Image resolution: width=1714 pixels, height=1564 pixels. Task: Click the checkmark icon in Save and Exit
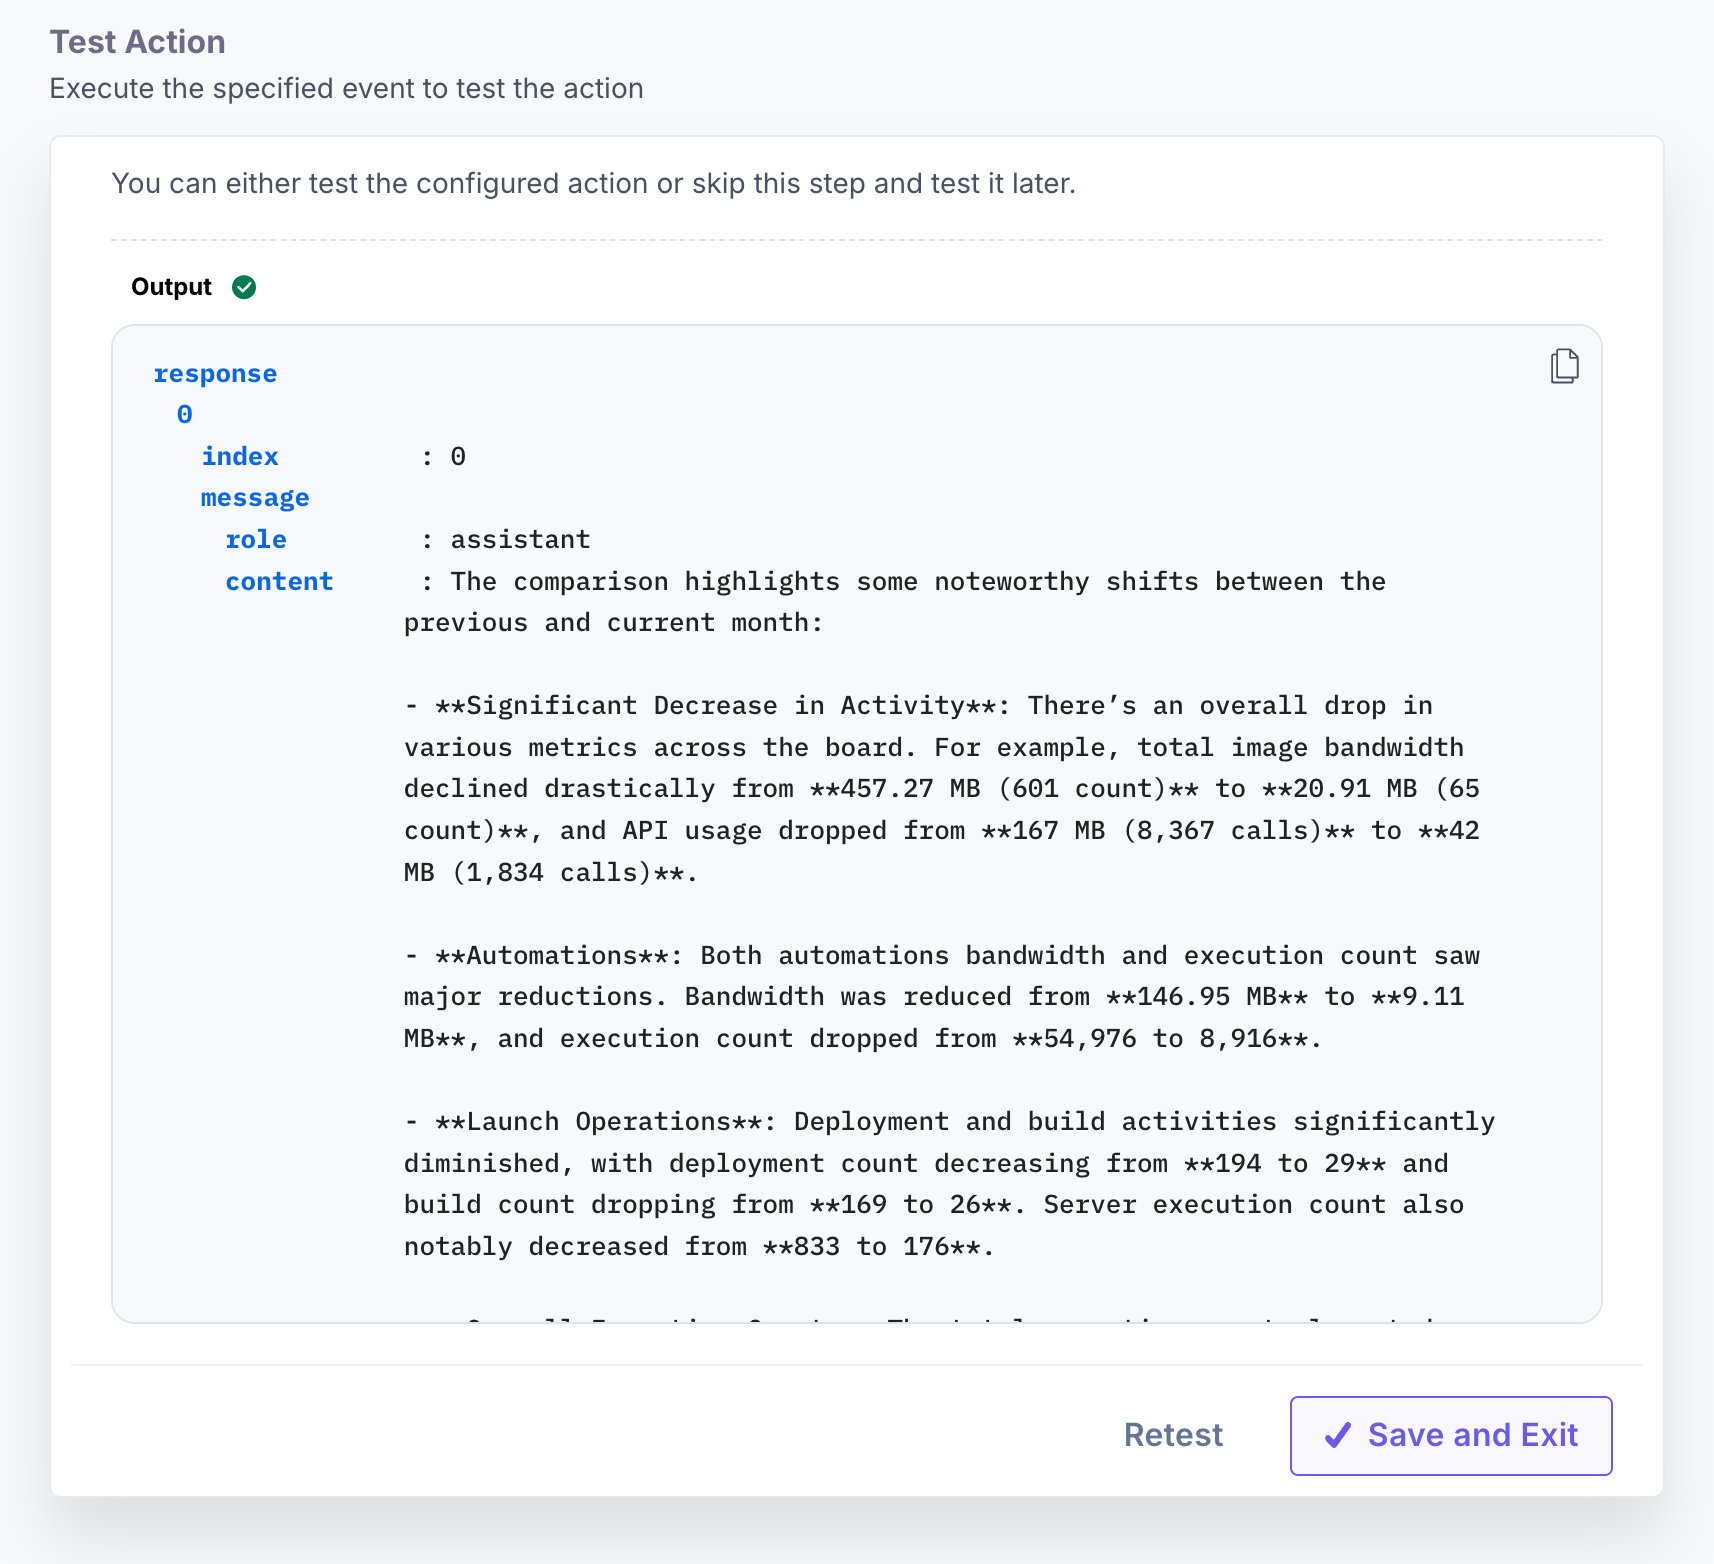pyautogui.click(x=1337, y=1436)
